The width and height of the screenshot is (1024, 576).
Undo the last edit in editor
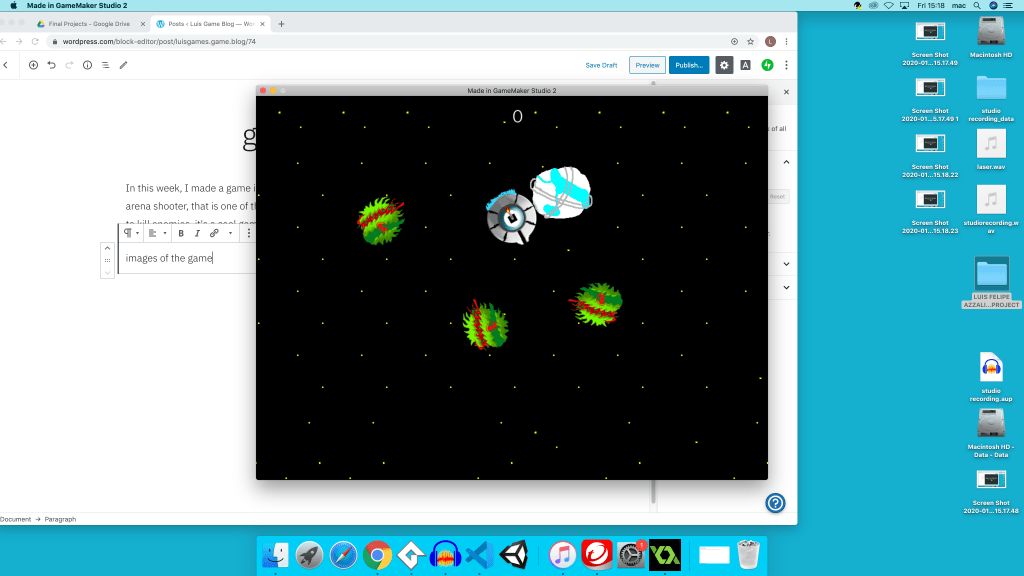[51, 65]
